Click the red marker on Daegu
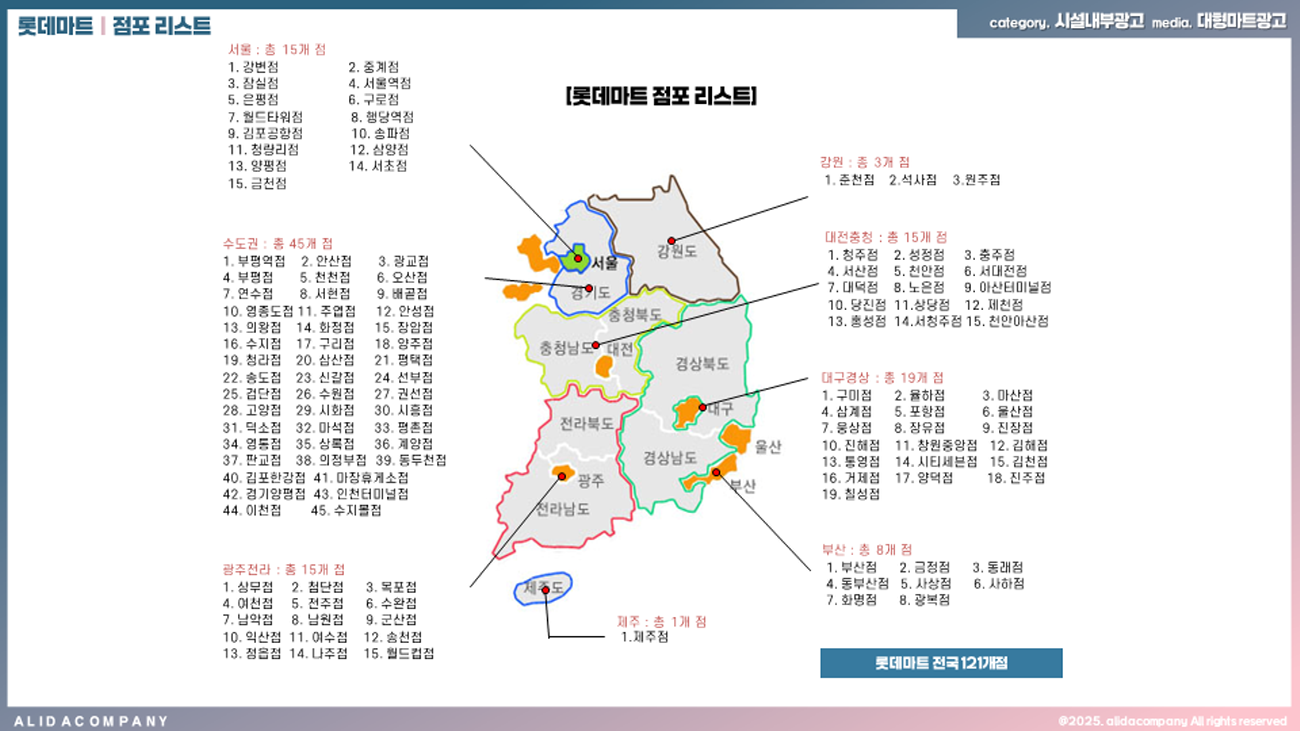The width and height of the screenshot is (1300, 731). pos(703,407)
